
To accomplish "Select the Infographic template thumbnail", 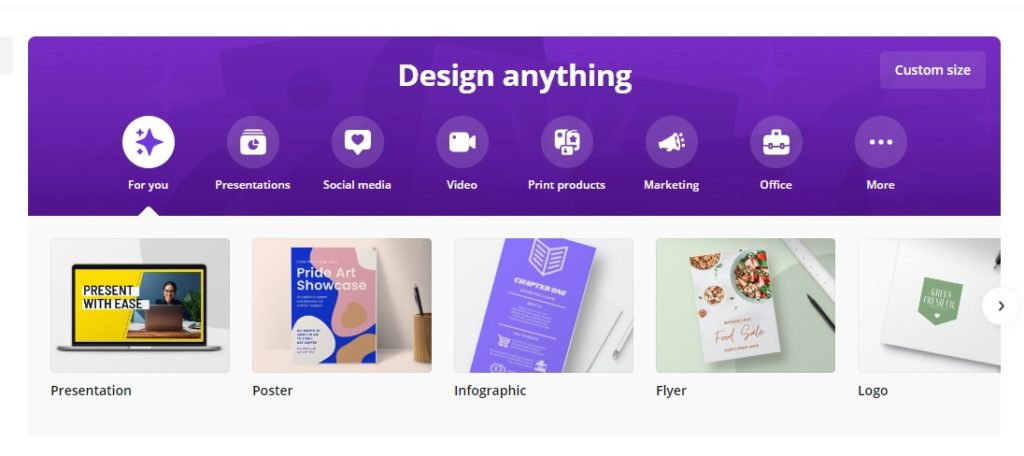I will 543,305.
